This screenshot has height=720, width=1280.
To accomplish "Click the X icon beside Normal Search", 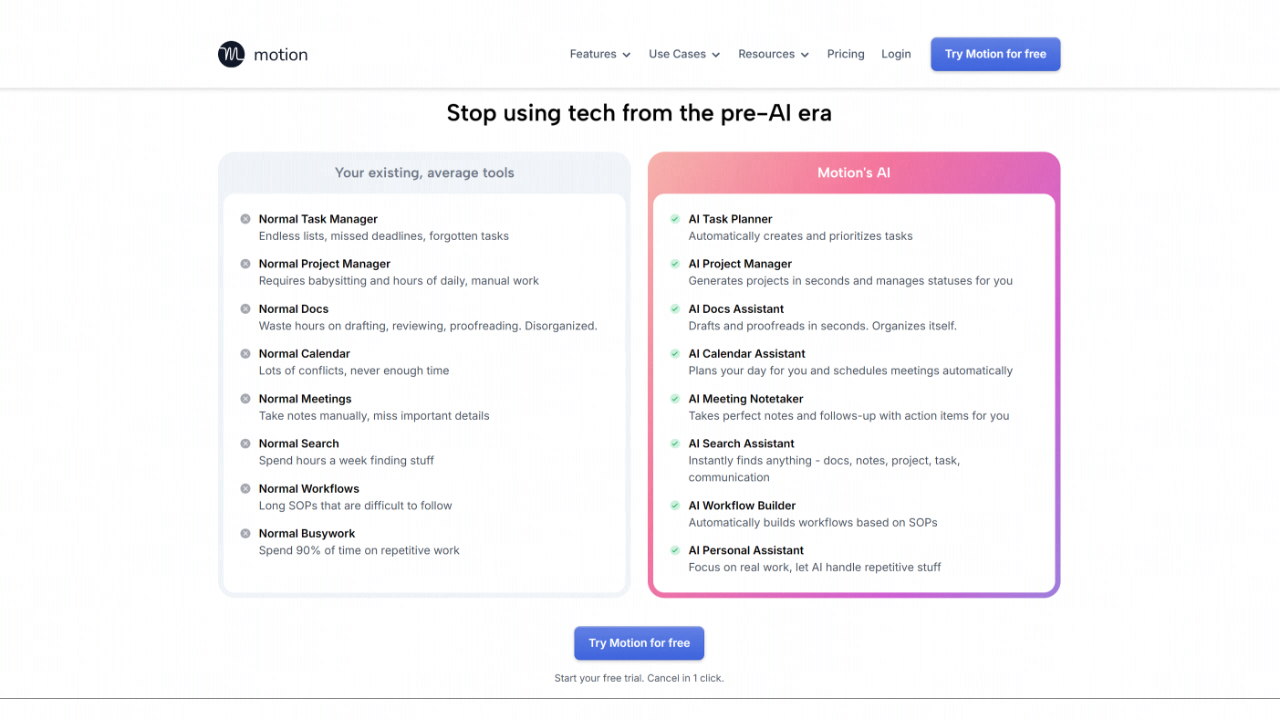I will 245,444.
